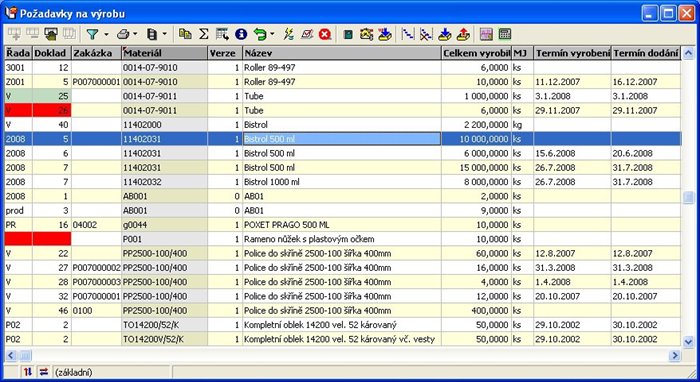Click the date cell 15.6.2008
The image size is (700, 382).
point(572,154)
